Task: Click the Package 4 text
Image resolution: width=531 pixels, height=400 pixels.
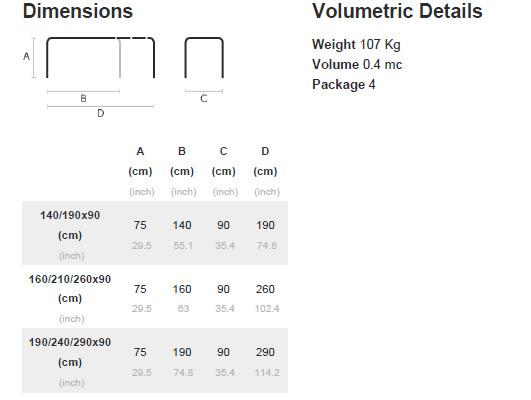Action: tap(344, 85)
